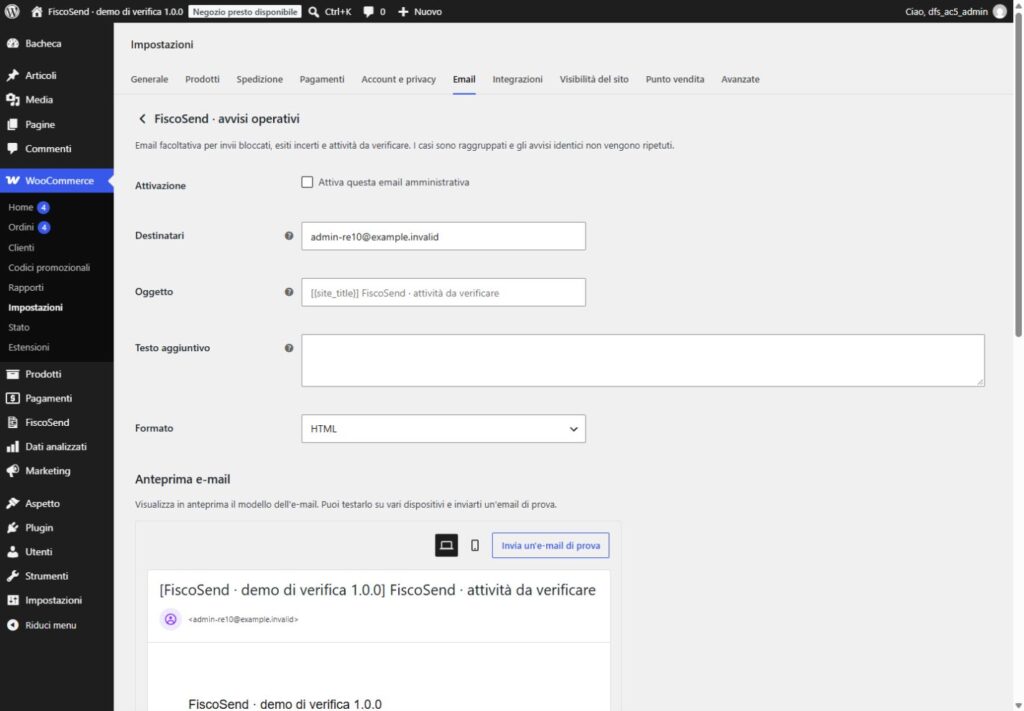Open the Visibilità del sito tab
1024x711 pixels.
coord(594,79)
